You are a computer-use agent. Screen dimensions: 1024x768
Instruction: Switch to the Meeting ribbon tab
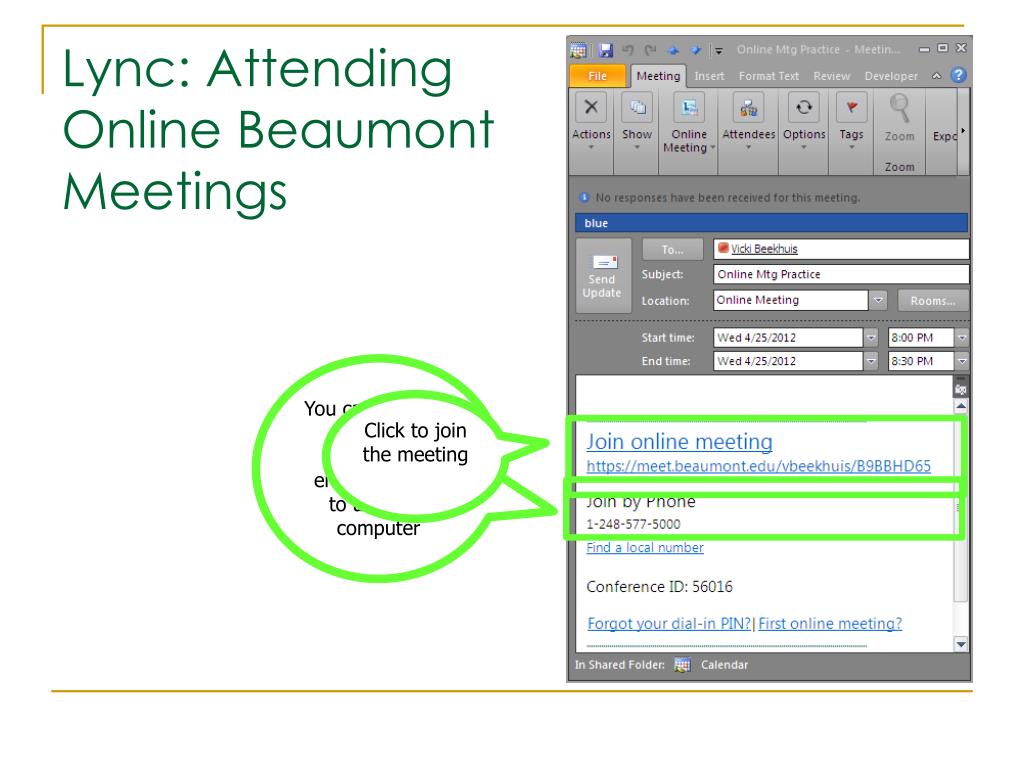tap(658, 76)
